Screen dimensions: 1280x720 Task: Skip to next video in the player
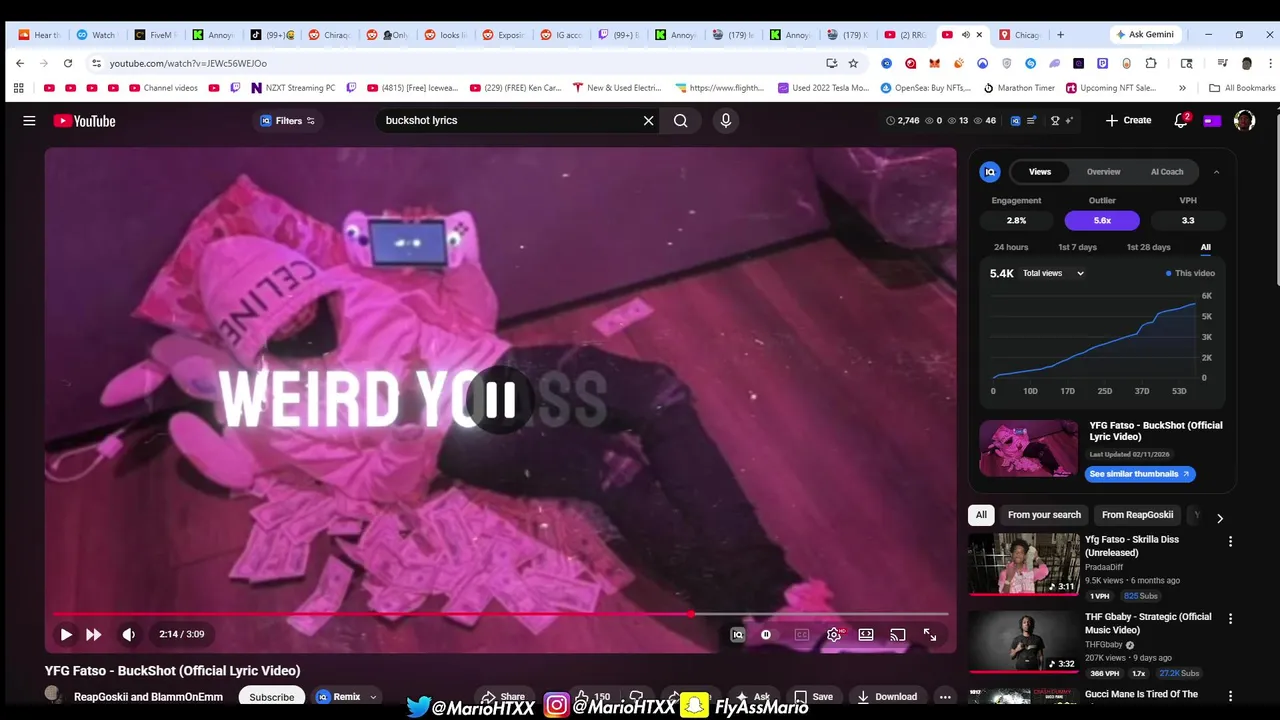point(94,634)
